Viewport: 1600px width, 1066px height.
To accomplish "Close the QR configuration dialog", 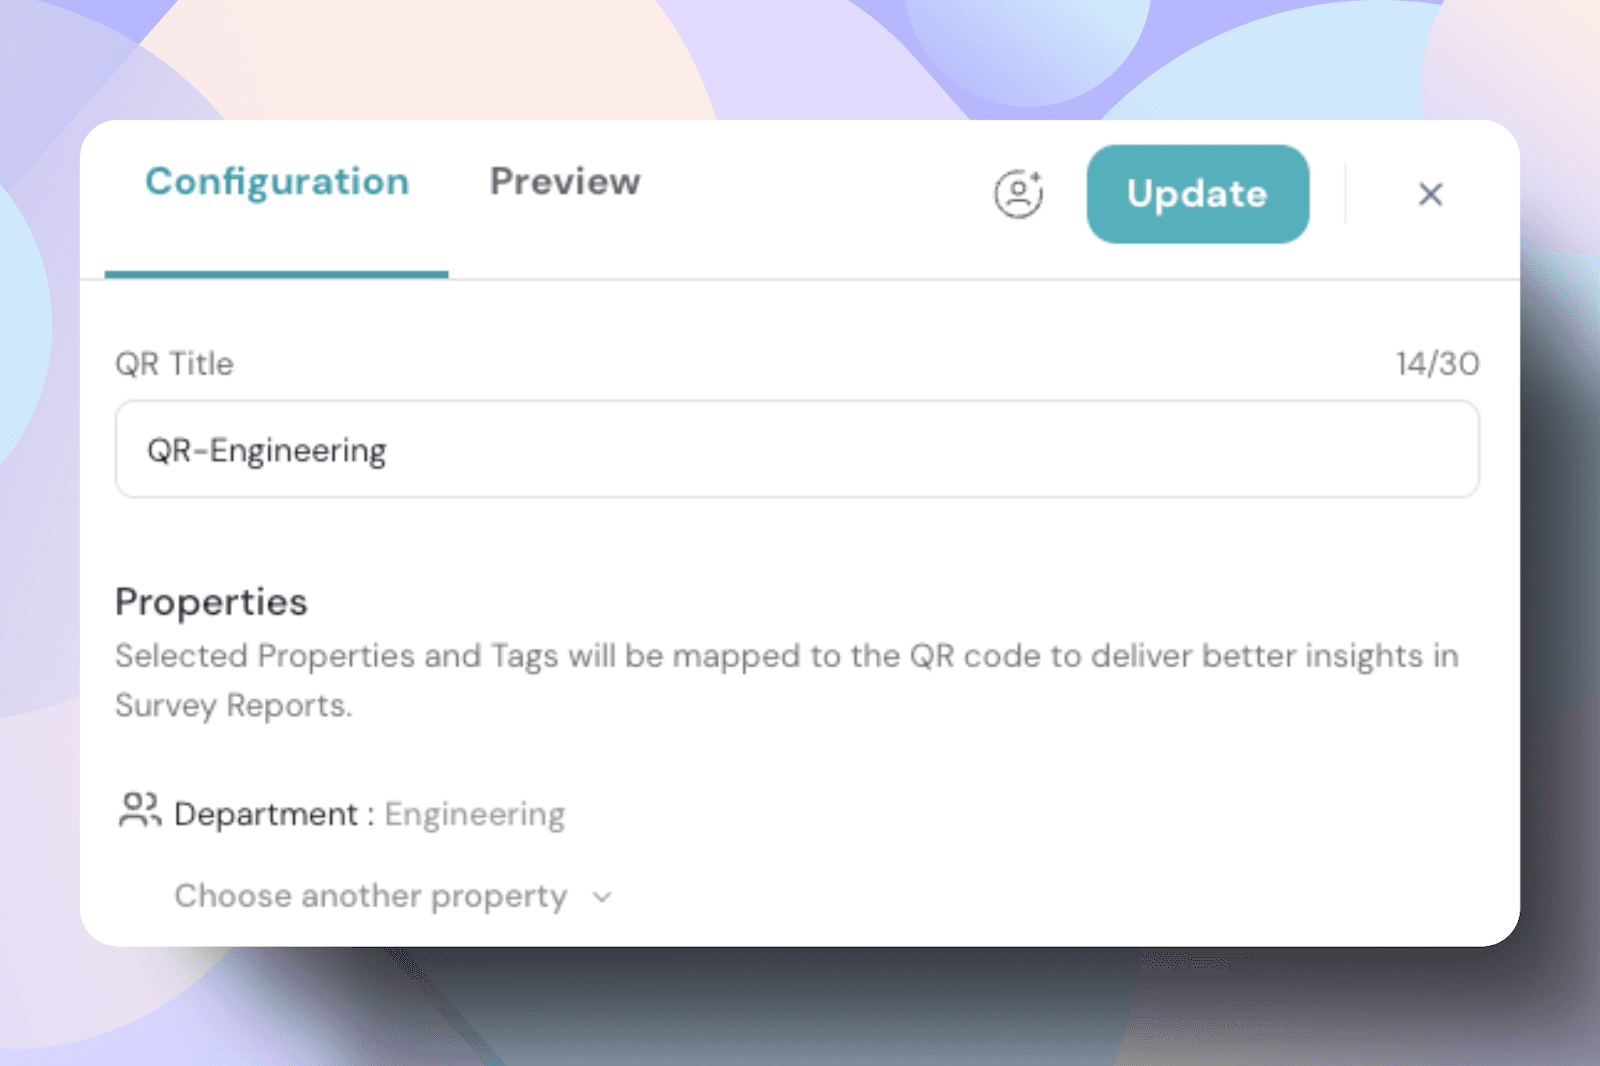I will click(x=1430, y=194).
